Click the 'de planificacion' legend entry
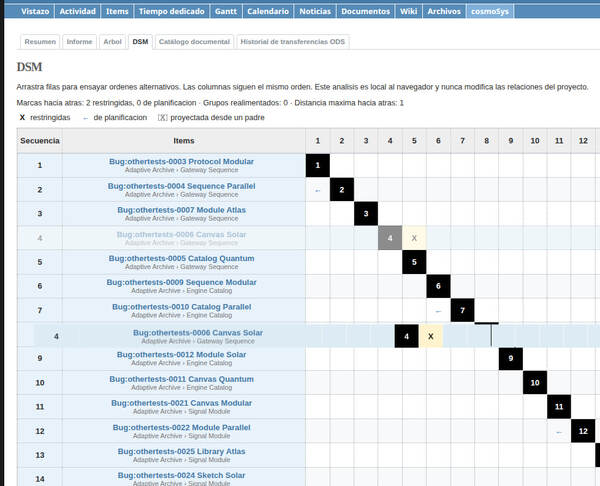The height and width of the screenshot is (486, 600). 115,117
